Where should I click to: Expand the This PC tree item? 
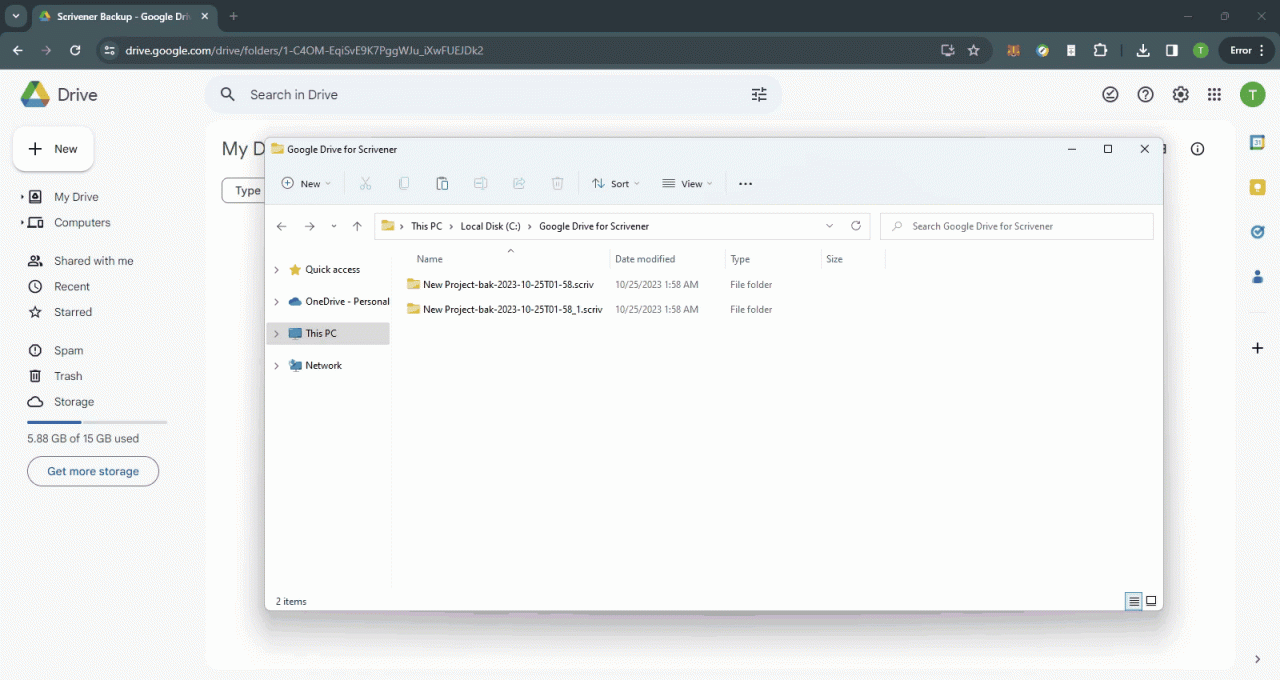(276, 333)
